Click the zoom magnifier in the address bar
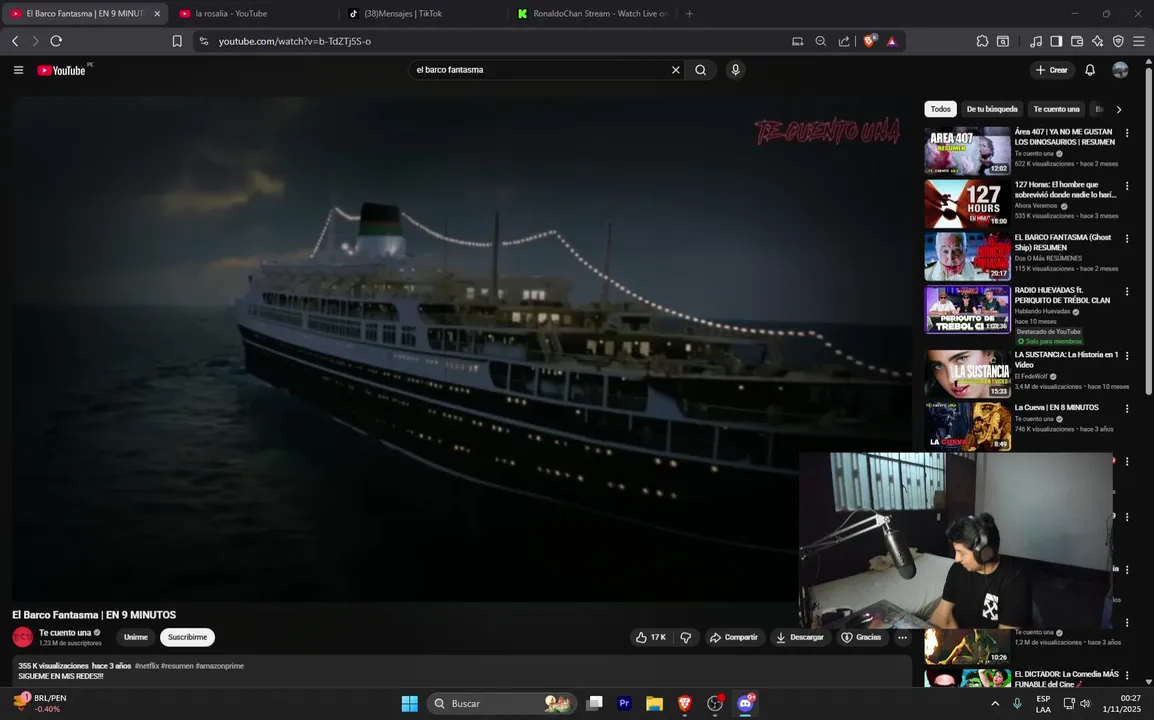Image resolution: width=1154 pixels, height=720 pixels. pyautogui.click(x=821, y=41)
